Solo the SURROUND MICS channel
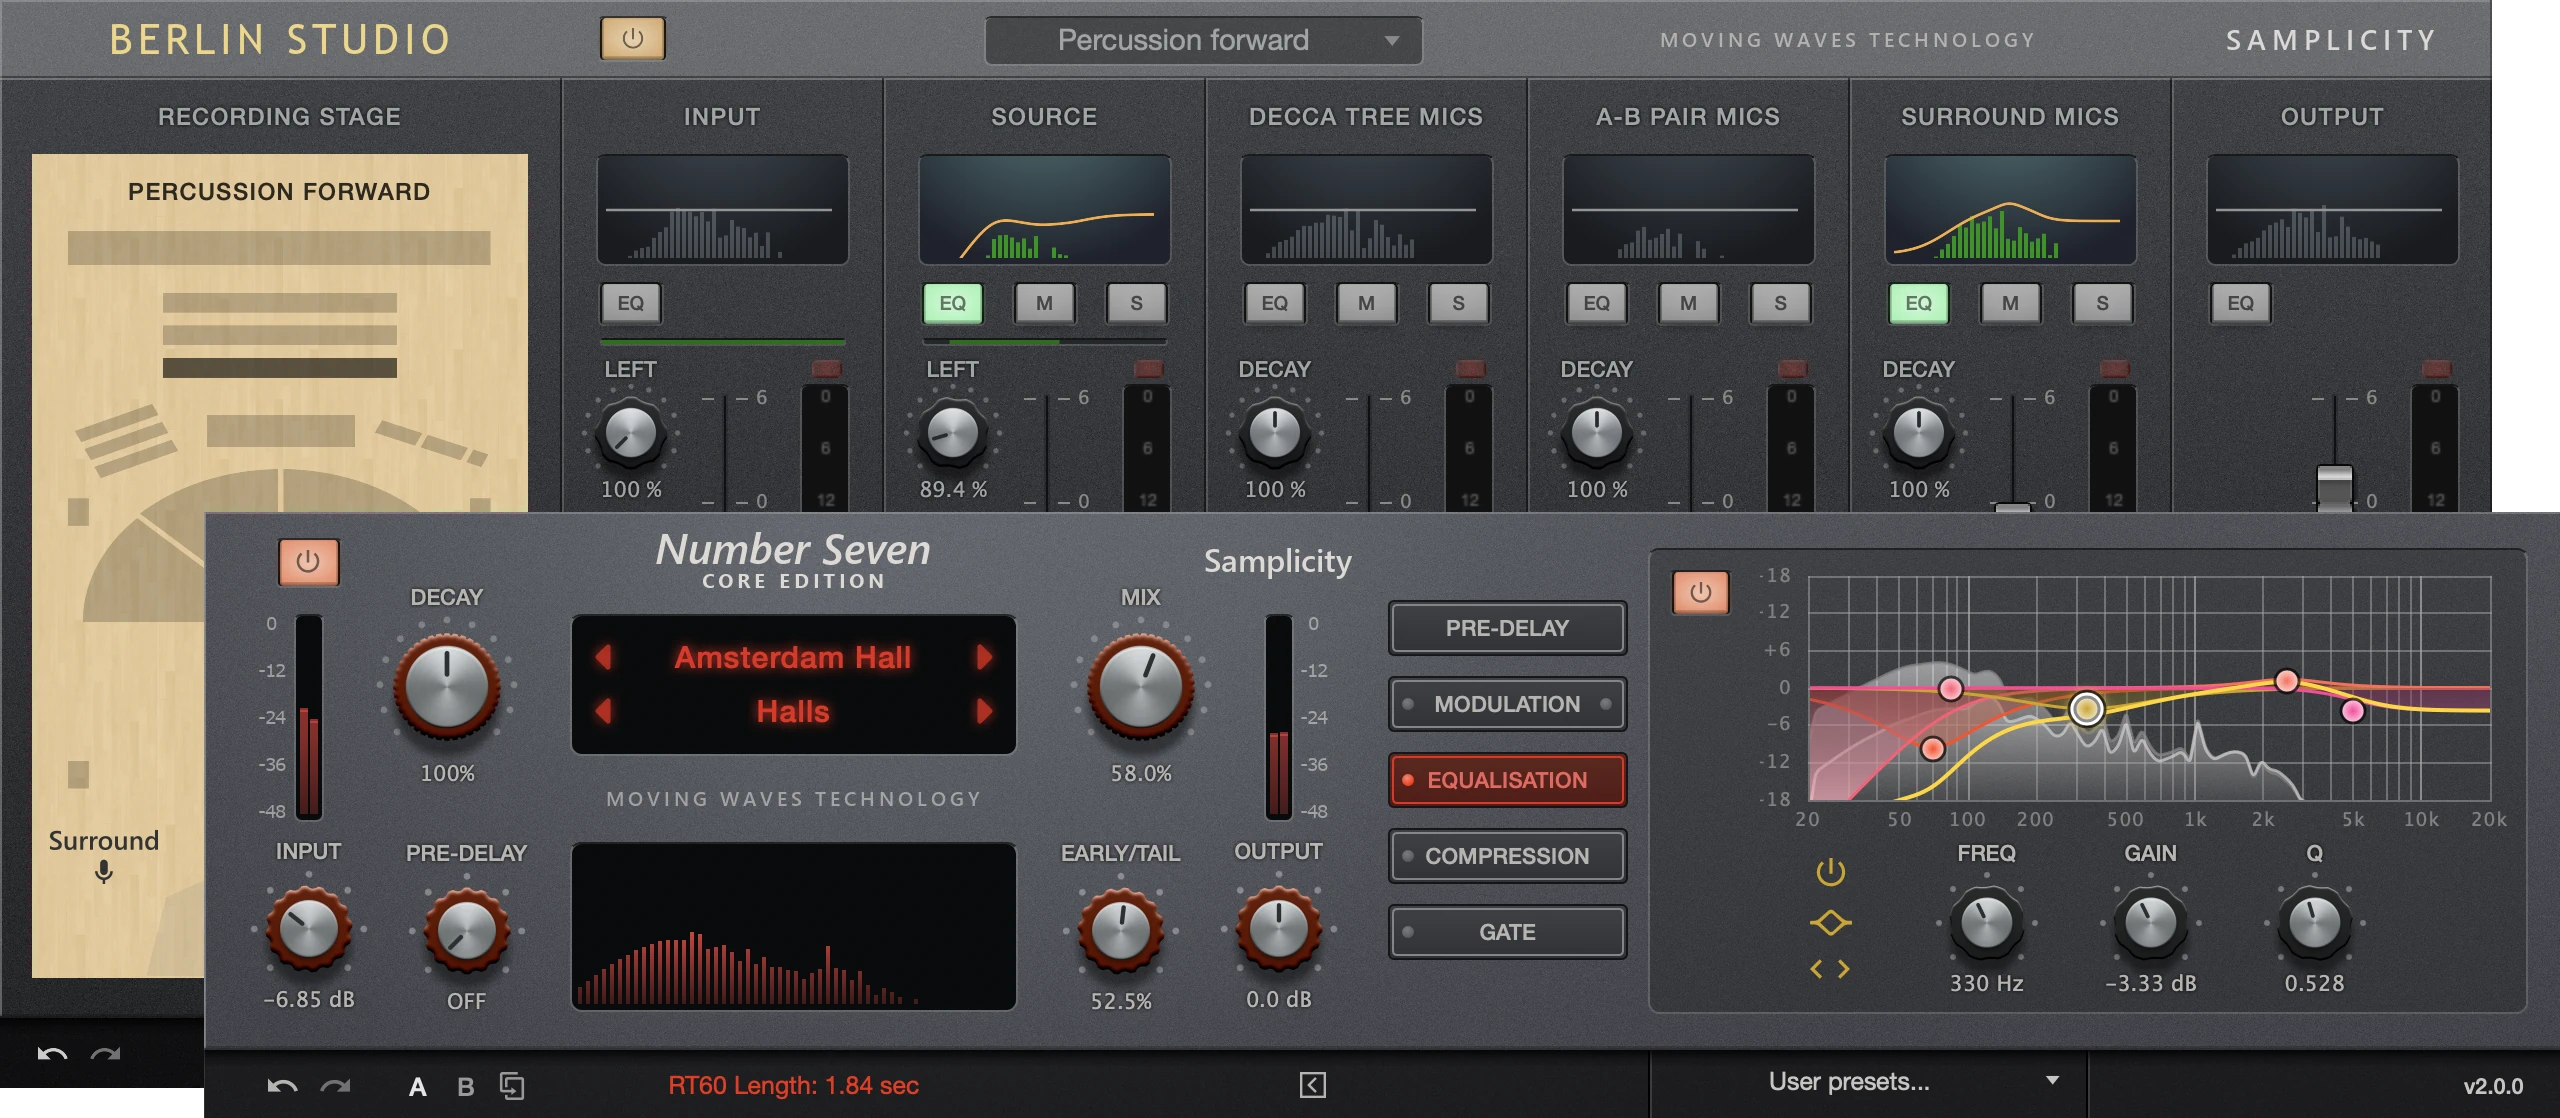2560x1118 pixels. tap(2102, 303)
